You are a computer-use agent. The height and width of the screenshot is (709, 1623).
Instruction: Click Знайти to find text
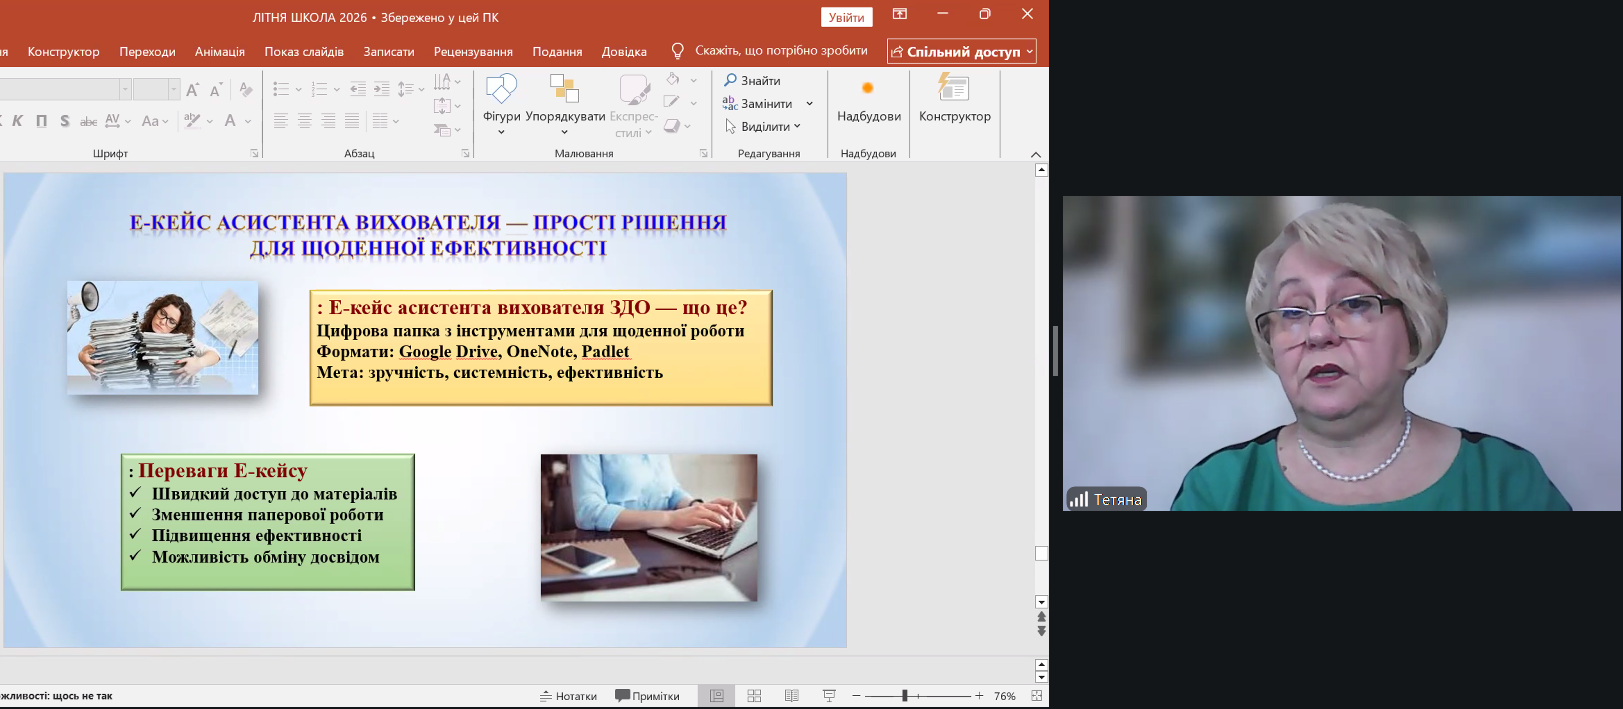click(752, 81)
